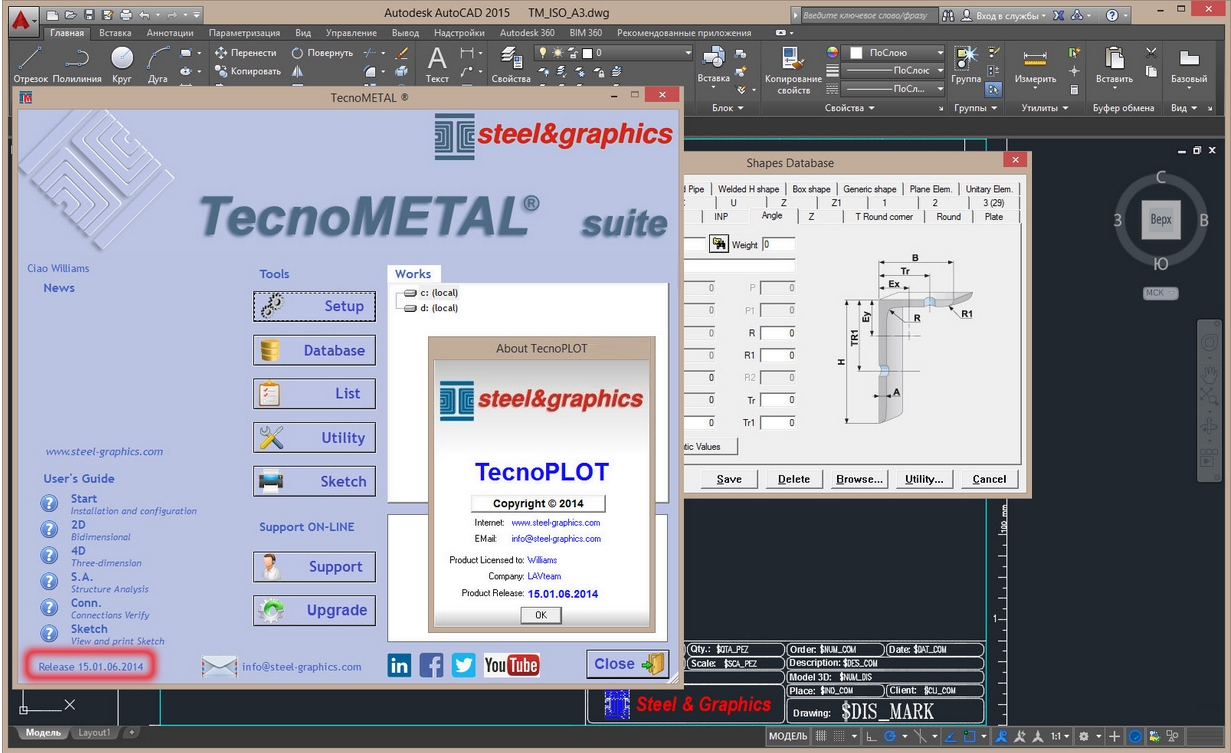Click the Sketch button in TecnoMETAL Tools

pyautogui.click(x=314, y=481)
